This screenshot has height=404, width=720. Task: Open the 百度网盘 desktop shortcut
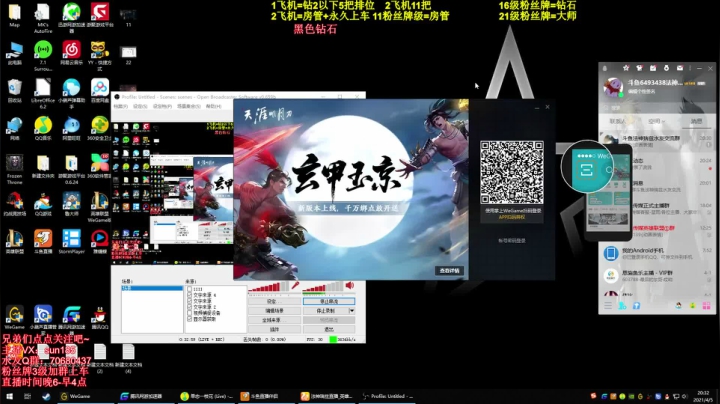tap(100, 91)
